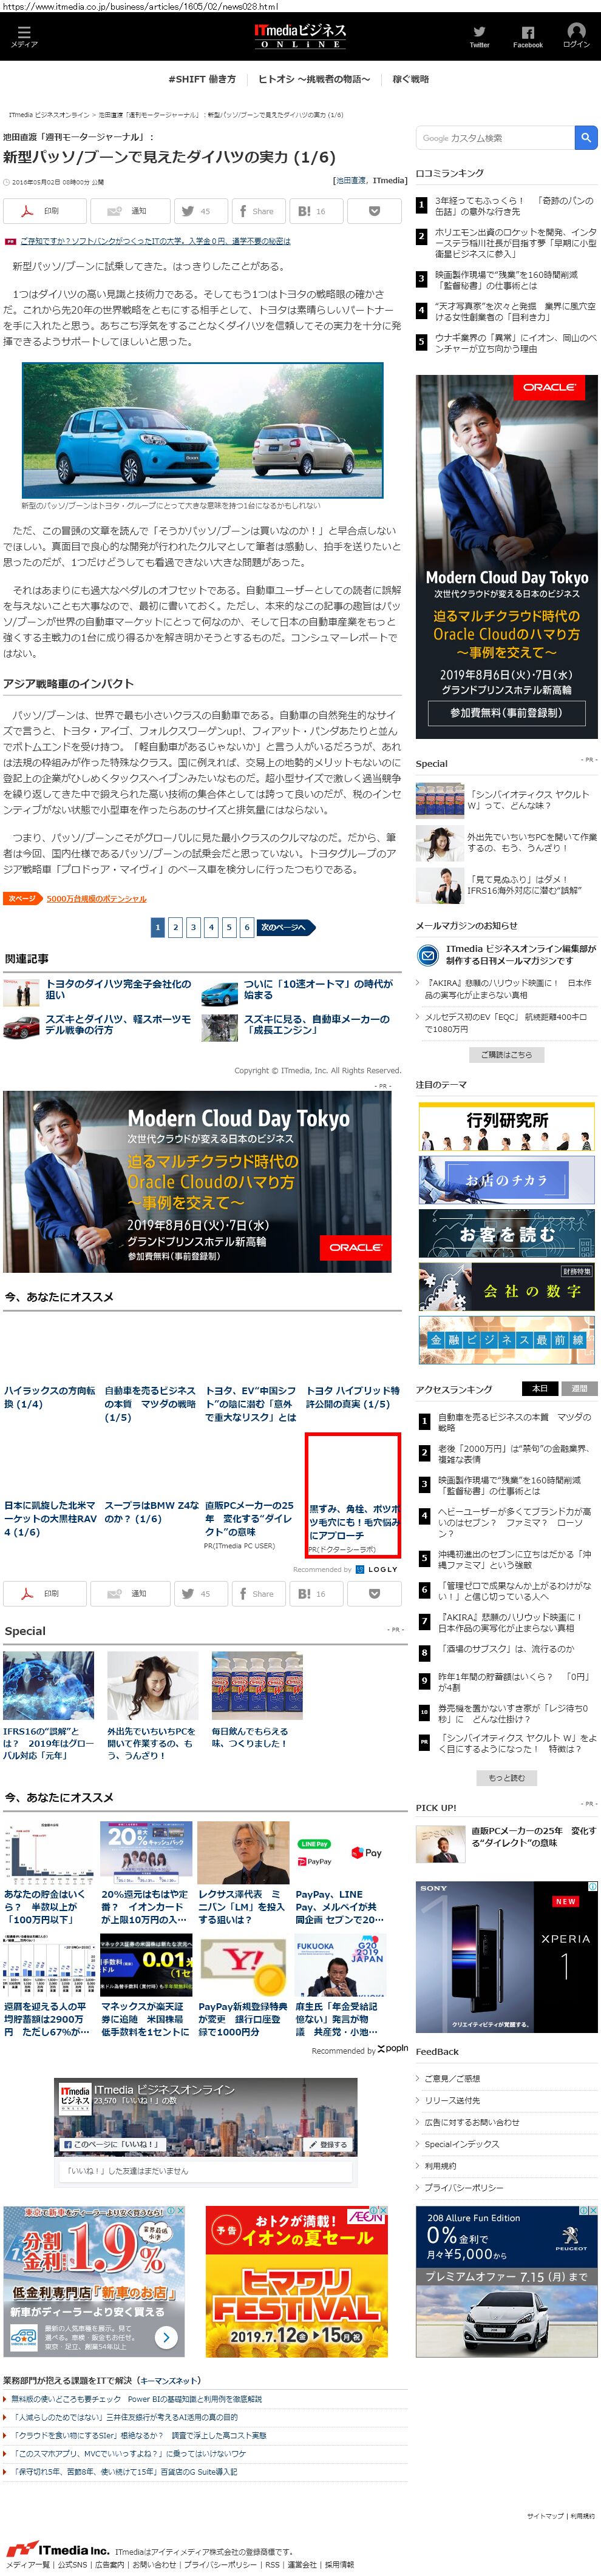
Task: Click the 通知 notification button under headline
Action: [x=130, y=211]
